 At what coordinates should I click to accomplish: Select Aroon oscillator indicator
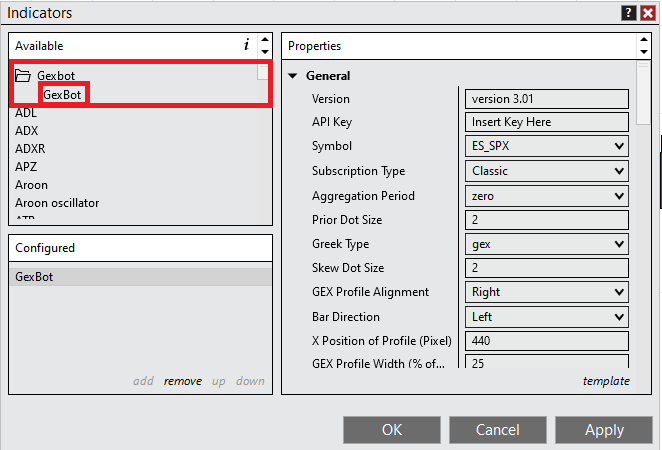[x=57, y=203]
